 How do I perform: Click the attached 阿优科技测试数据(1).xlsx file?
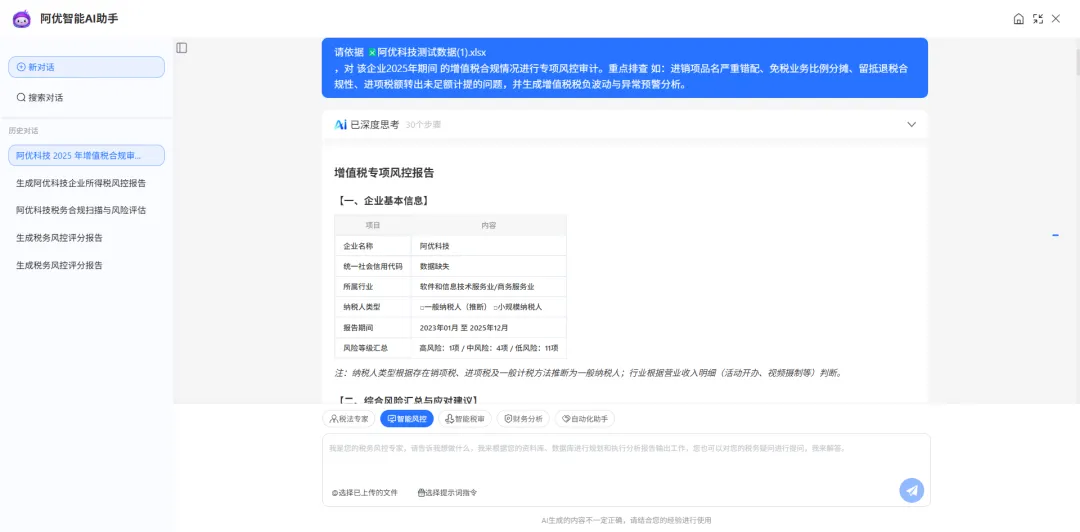427,52
